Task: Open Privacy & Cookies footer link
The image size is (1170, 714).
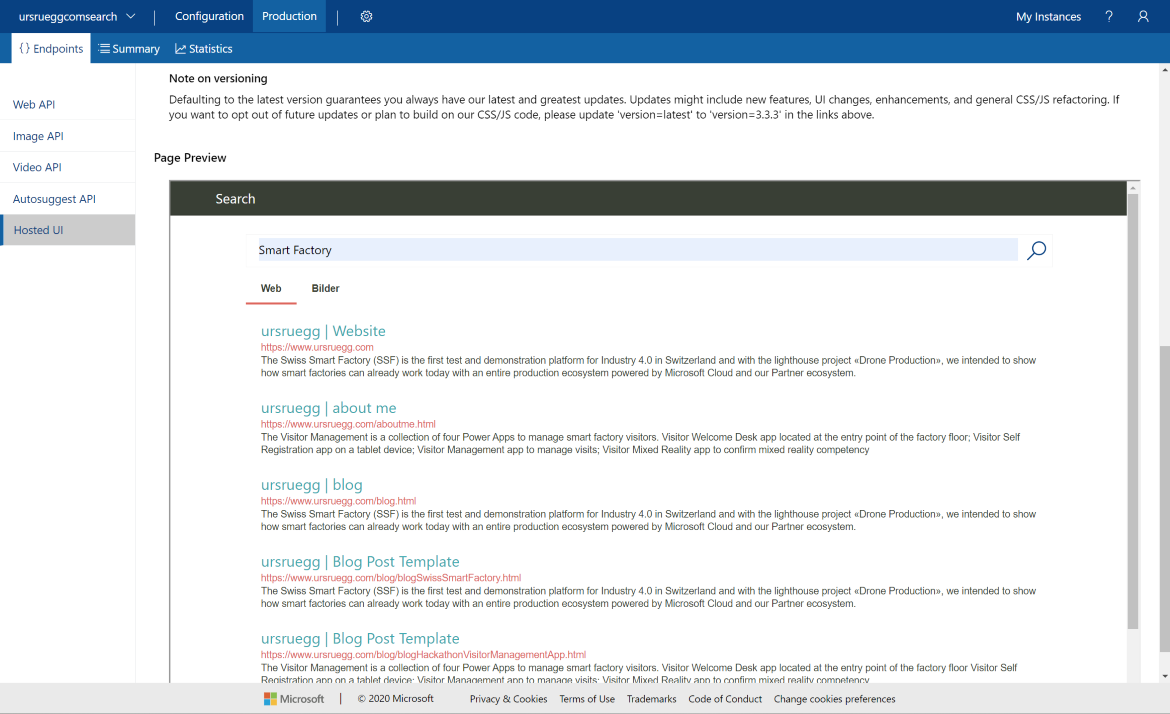Action: point(508,699)
